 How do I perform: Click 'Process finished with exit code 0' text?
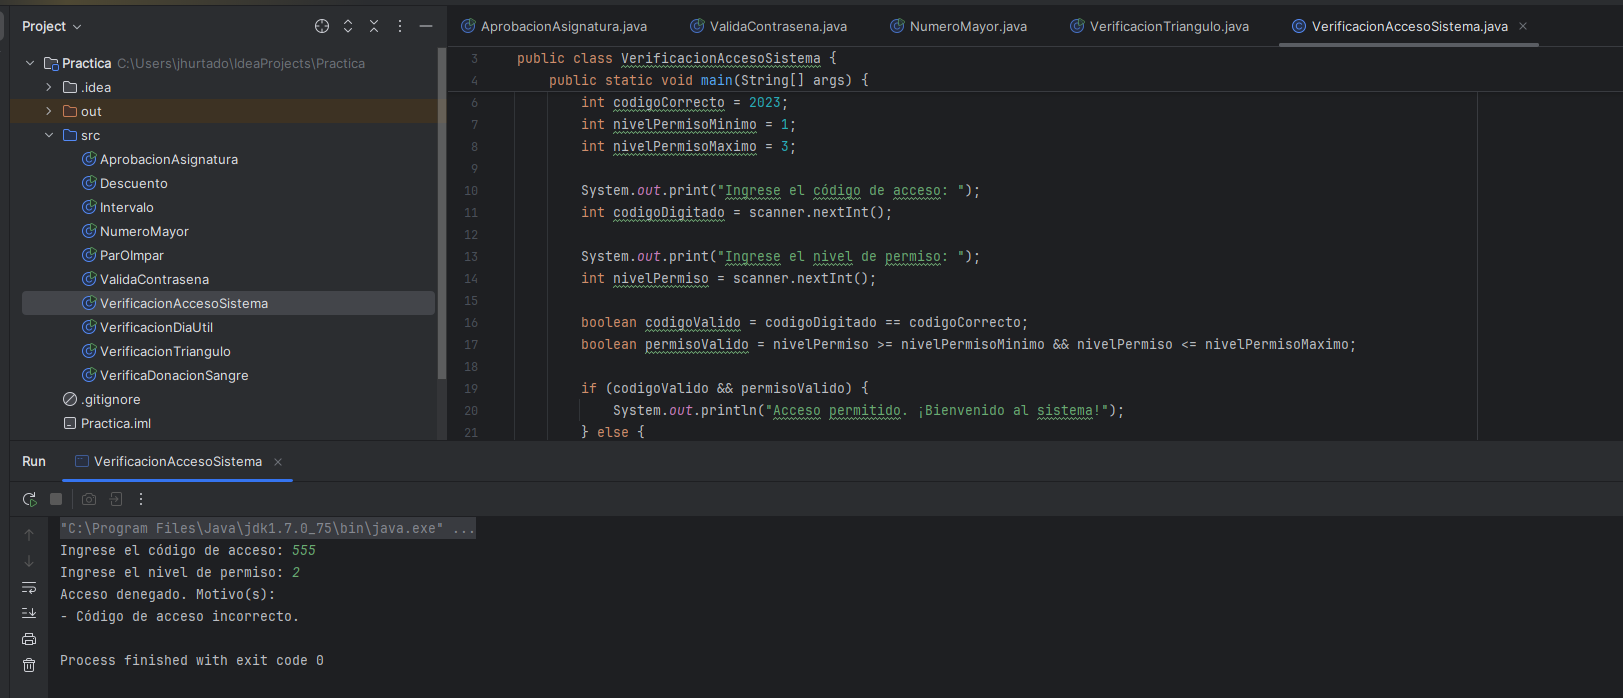192,661
